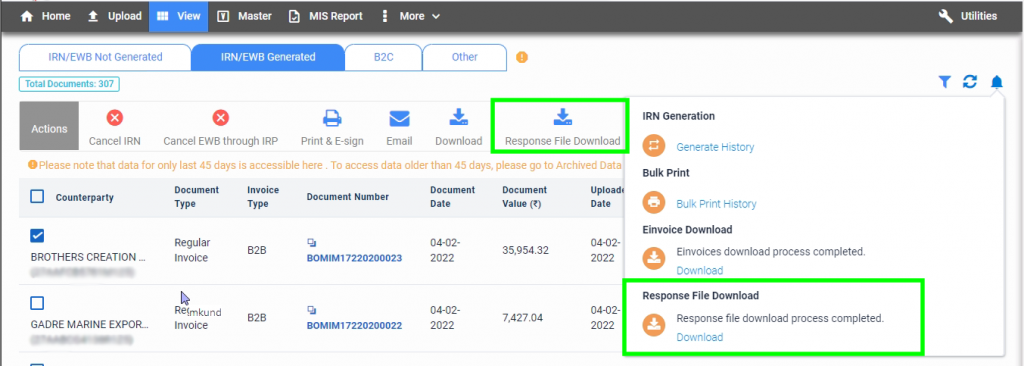1024x366 pixels.
Task: Expand the More dropdown menu
Action: click(x=410, y=16)
